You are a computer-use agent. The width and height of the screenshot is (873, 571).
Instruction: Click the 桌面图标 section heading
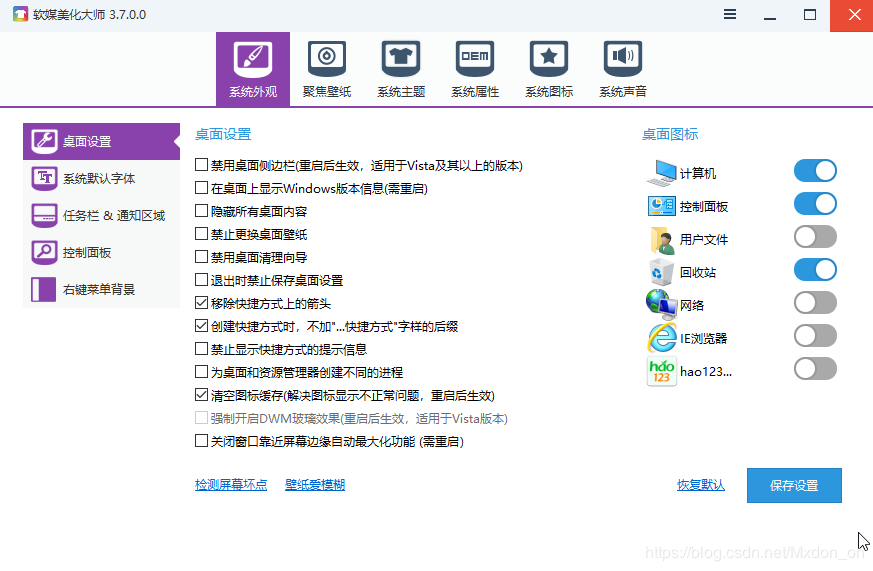click(670, 134)
